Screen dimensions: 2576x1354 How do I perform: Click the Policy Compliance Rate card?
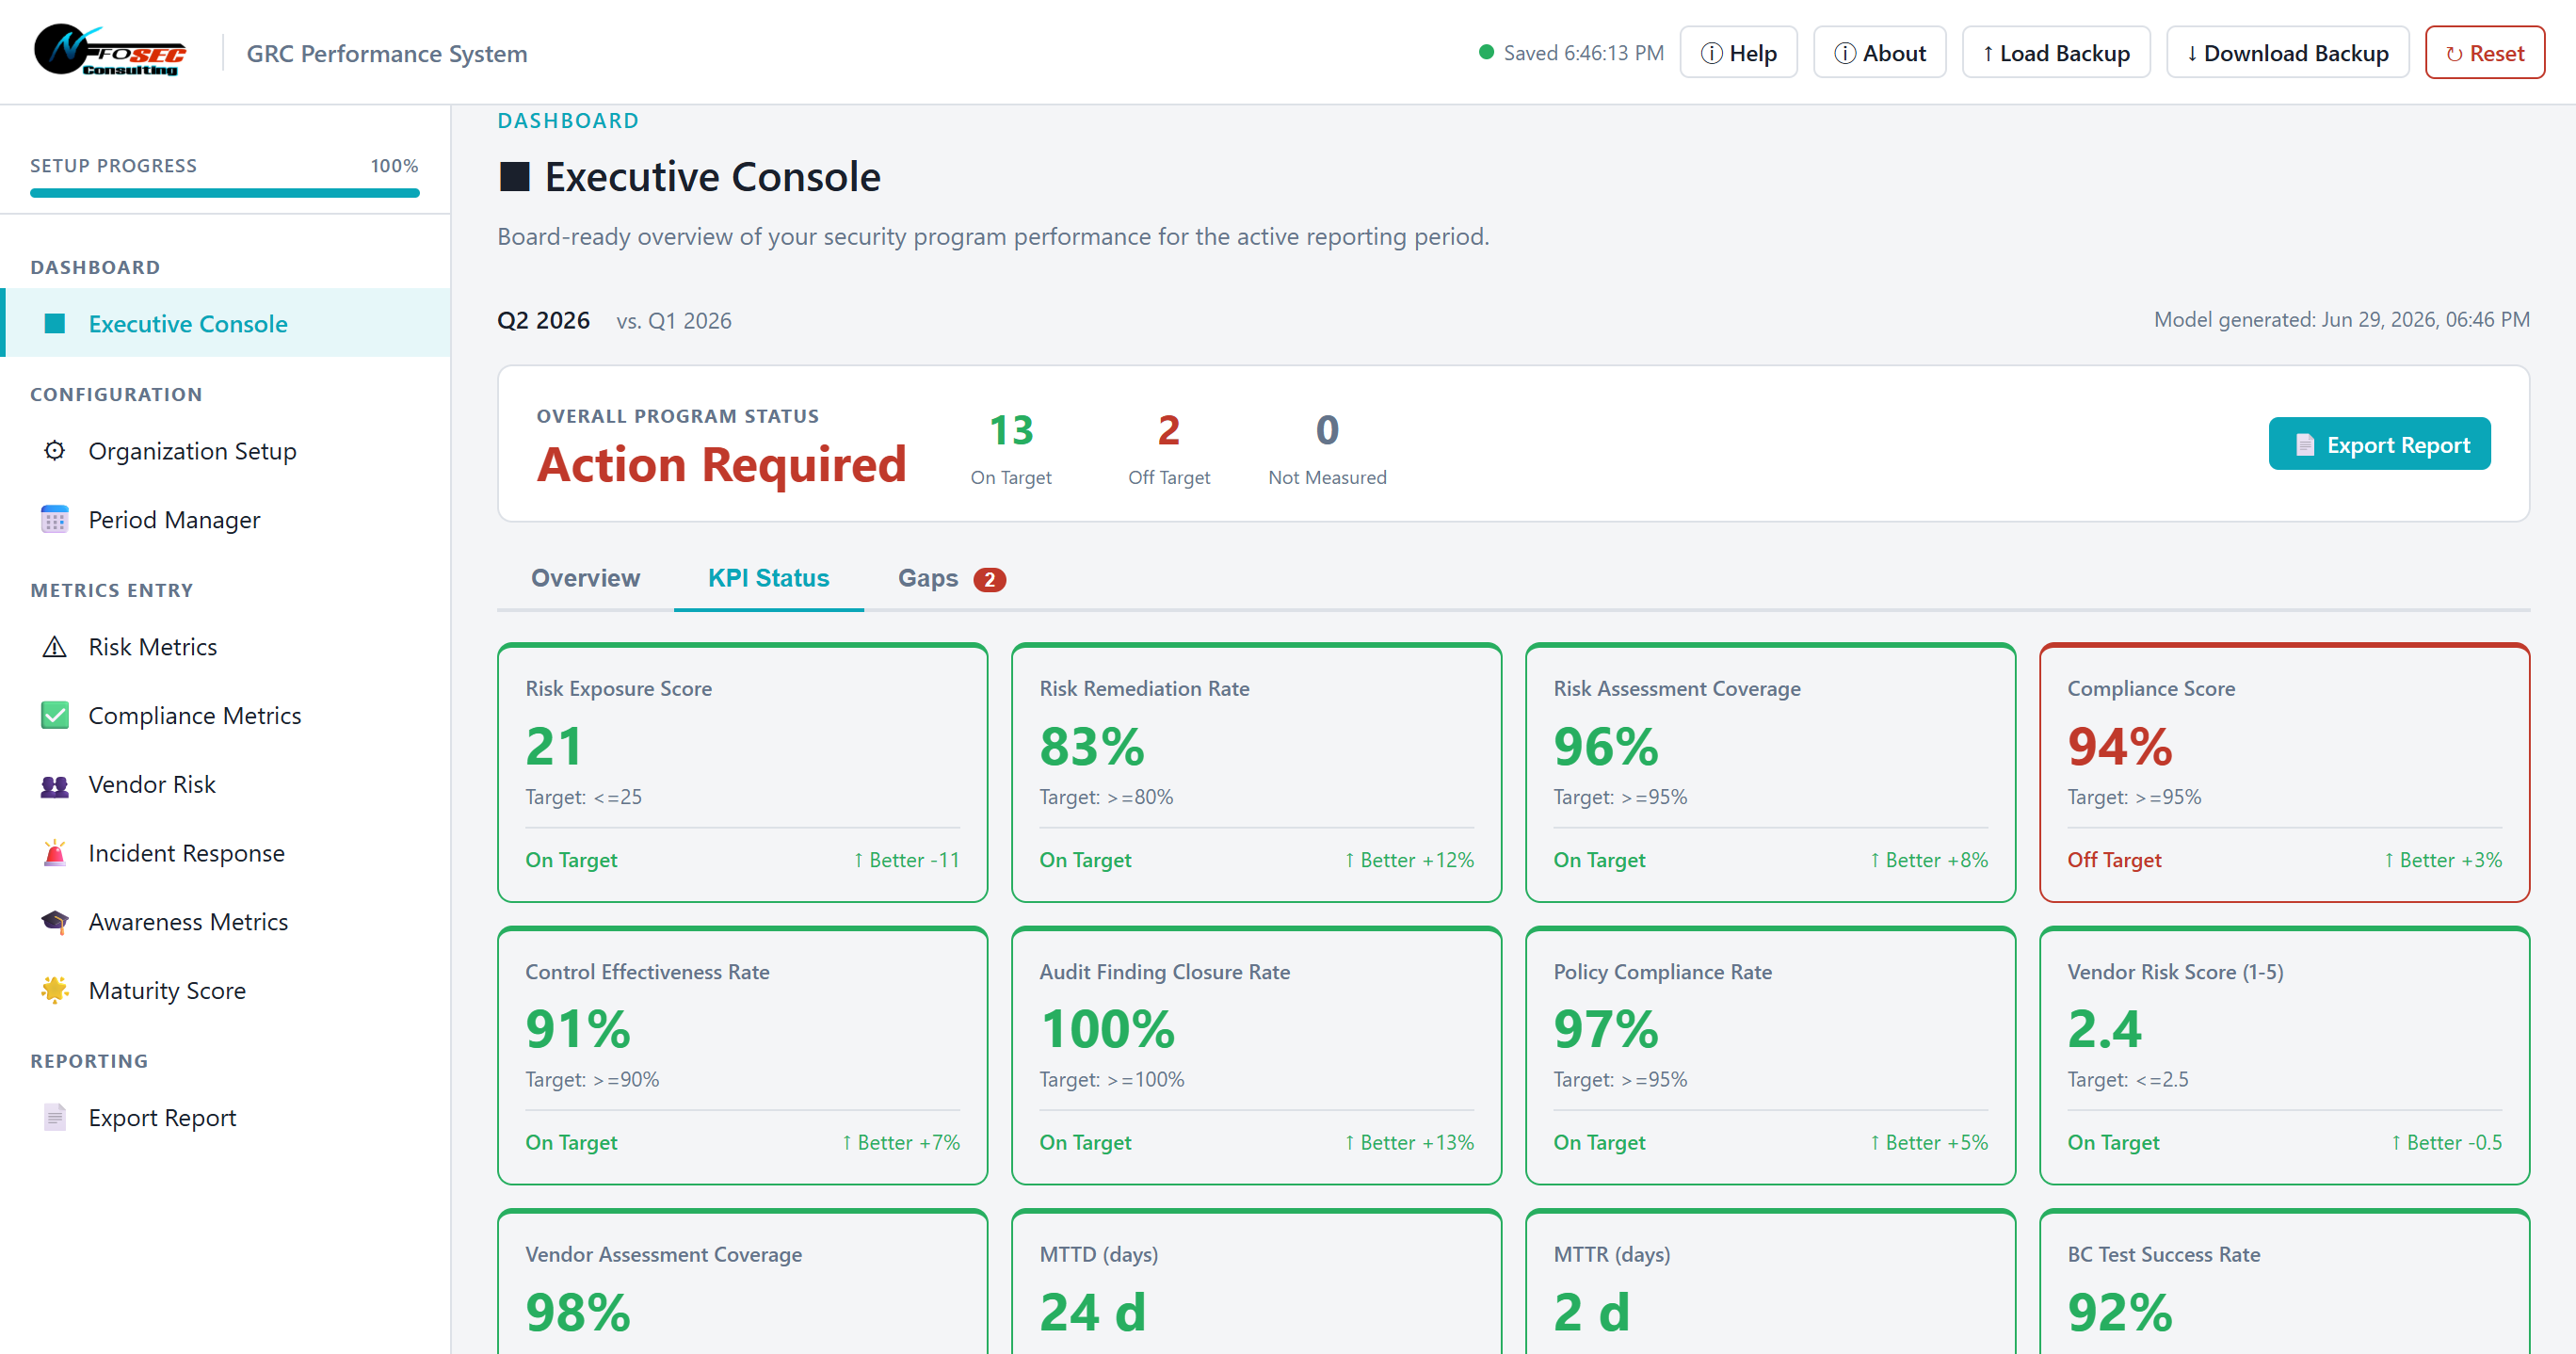tap(1770, 1055)
